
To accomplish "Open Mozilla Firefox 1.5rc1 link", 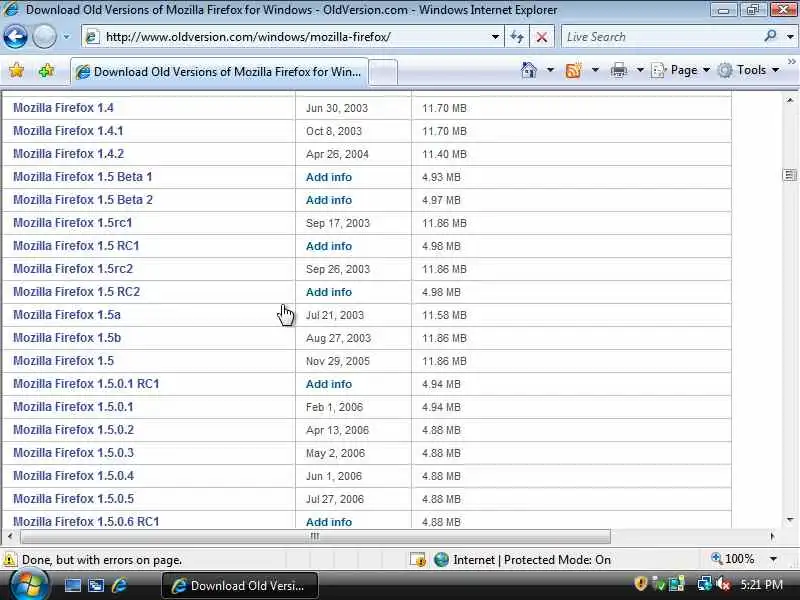I will 72,222.
